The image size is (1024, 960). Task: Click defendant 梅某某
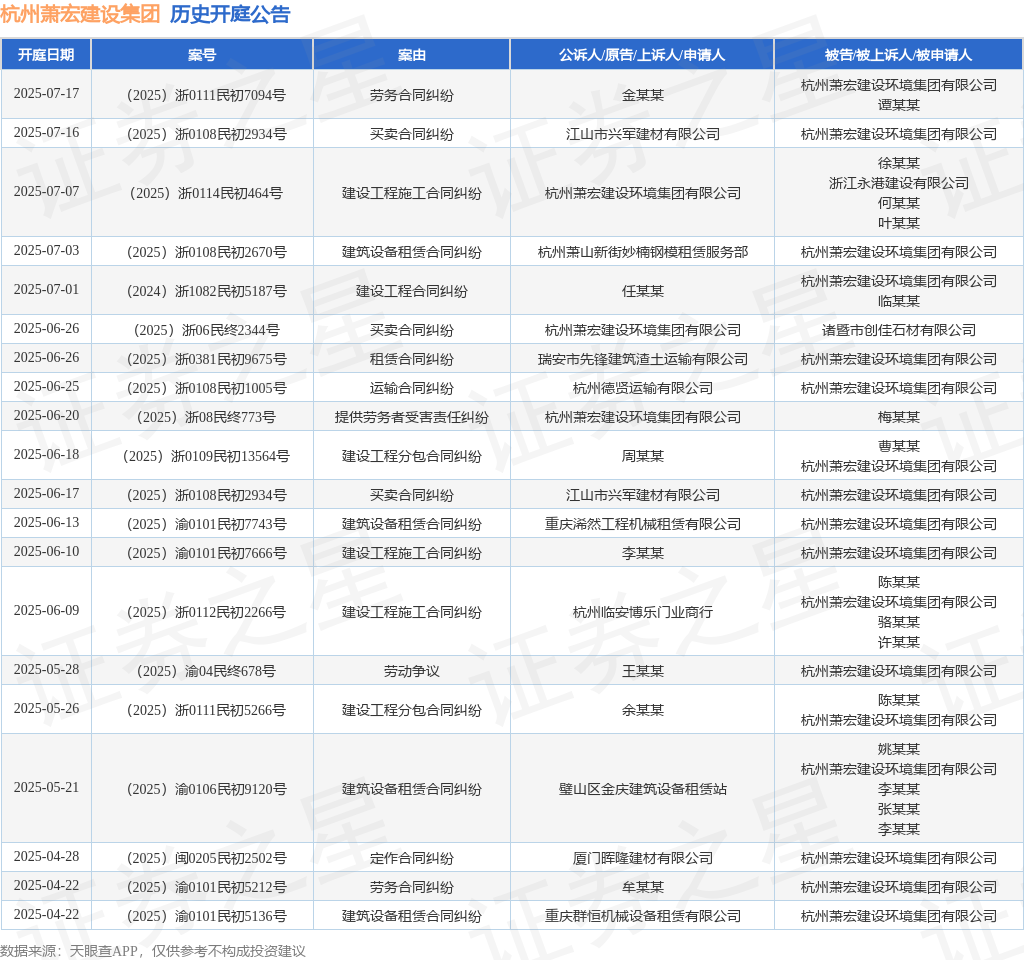[x=899, y=417]
